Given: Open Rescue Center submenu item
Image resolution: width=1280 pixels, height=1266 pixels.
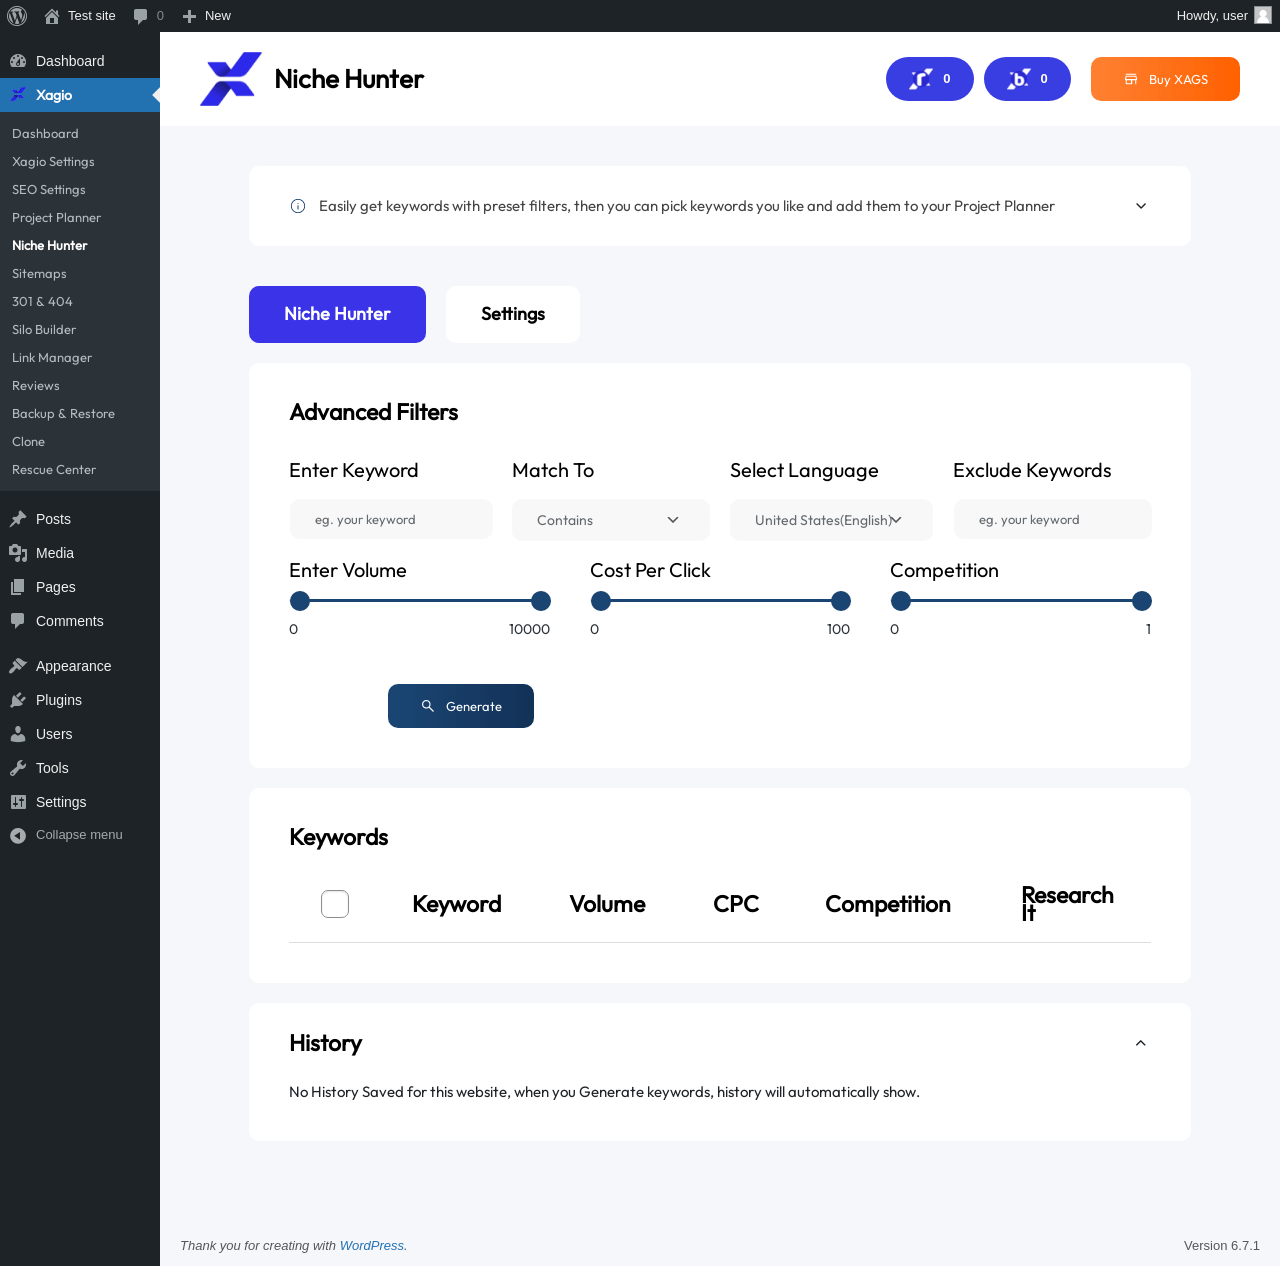Looking at the screenshot, I should point(54,470).
